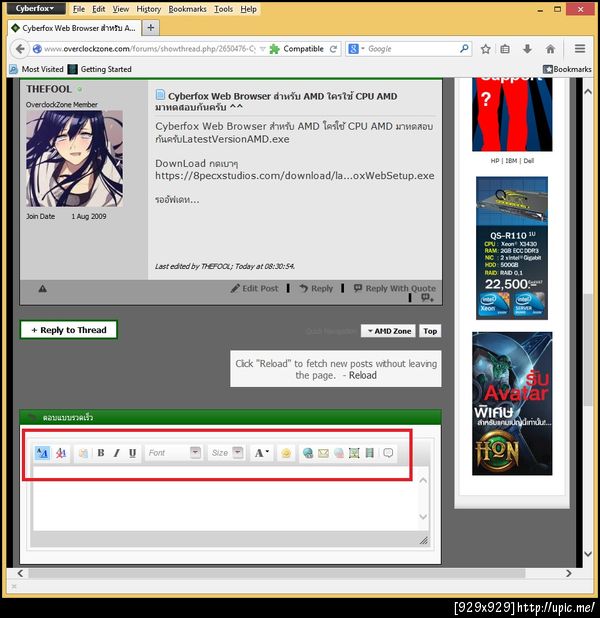Screen dimensions: 600x618
Task: Click the Reload link for new posts
Action: pyautogui.click(x=363, y=375)
